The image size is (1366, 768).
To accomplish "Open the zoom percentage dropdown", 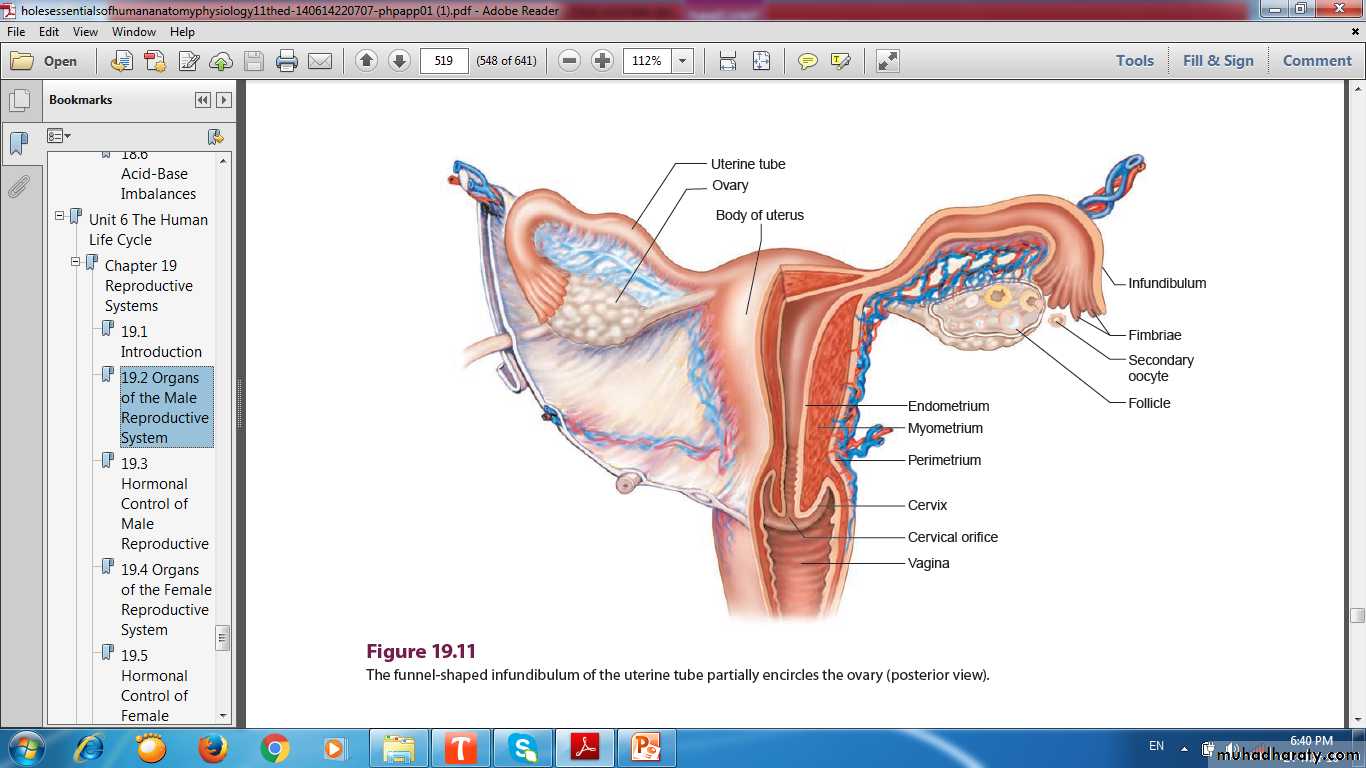I will tap(683, 61).
